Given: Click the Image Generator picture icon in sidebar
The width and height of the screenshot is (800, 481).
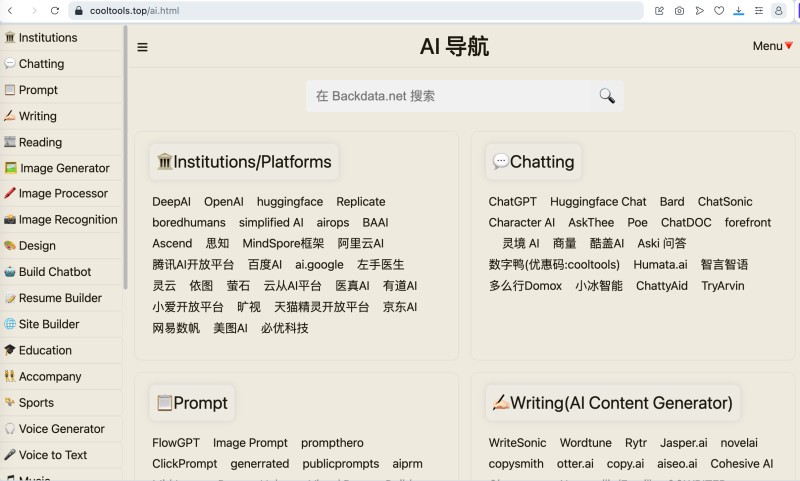Looking at the screenshot, I should [10, 168].
